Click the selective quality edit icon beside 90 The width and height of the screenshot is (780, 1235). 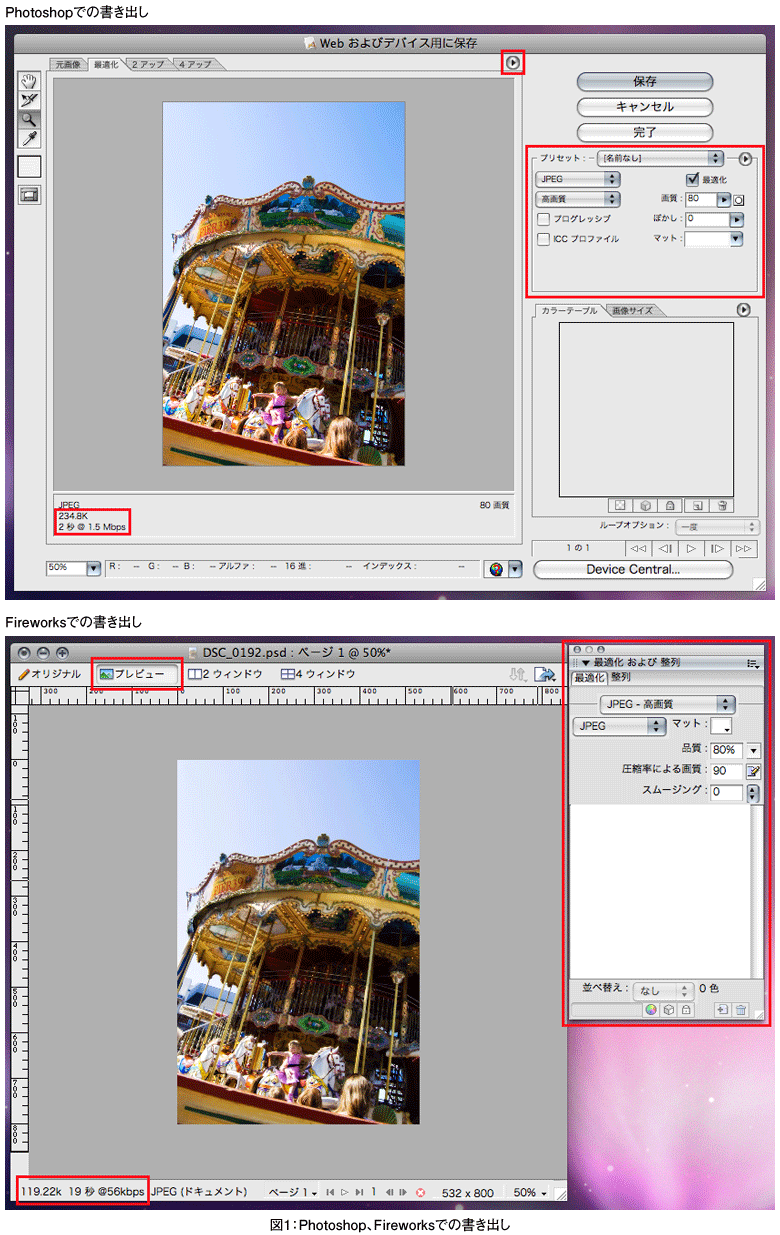point(753,771)
